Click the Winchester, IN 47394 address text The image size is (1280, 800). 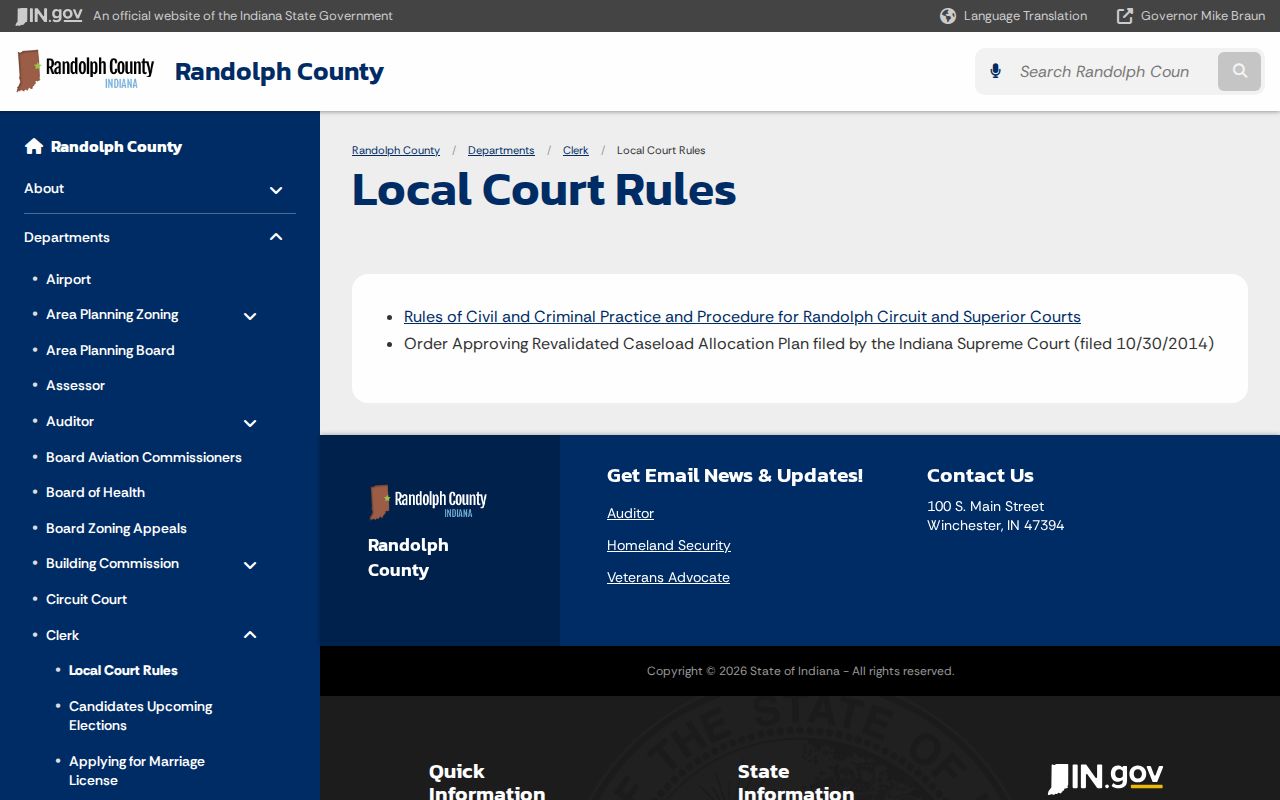tap(995, 525)
